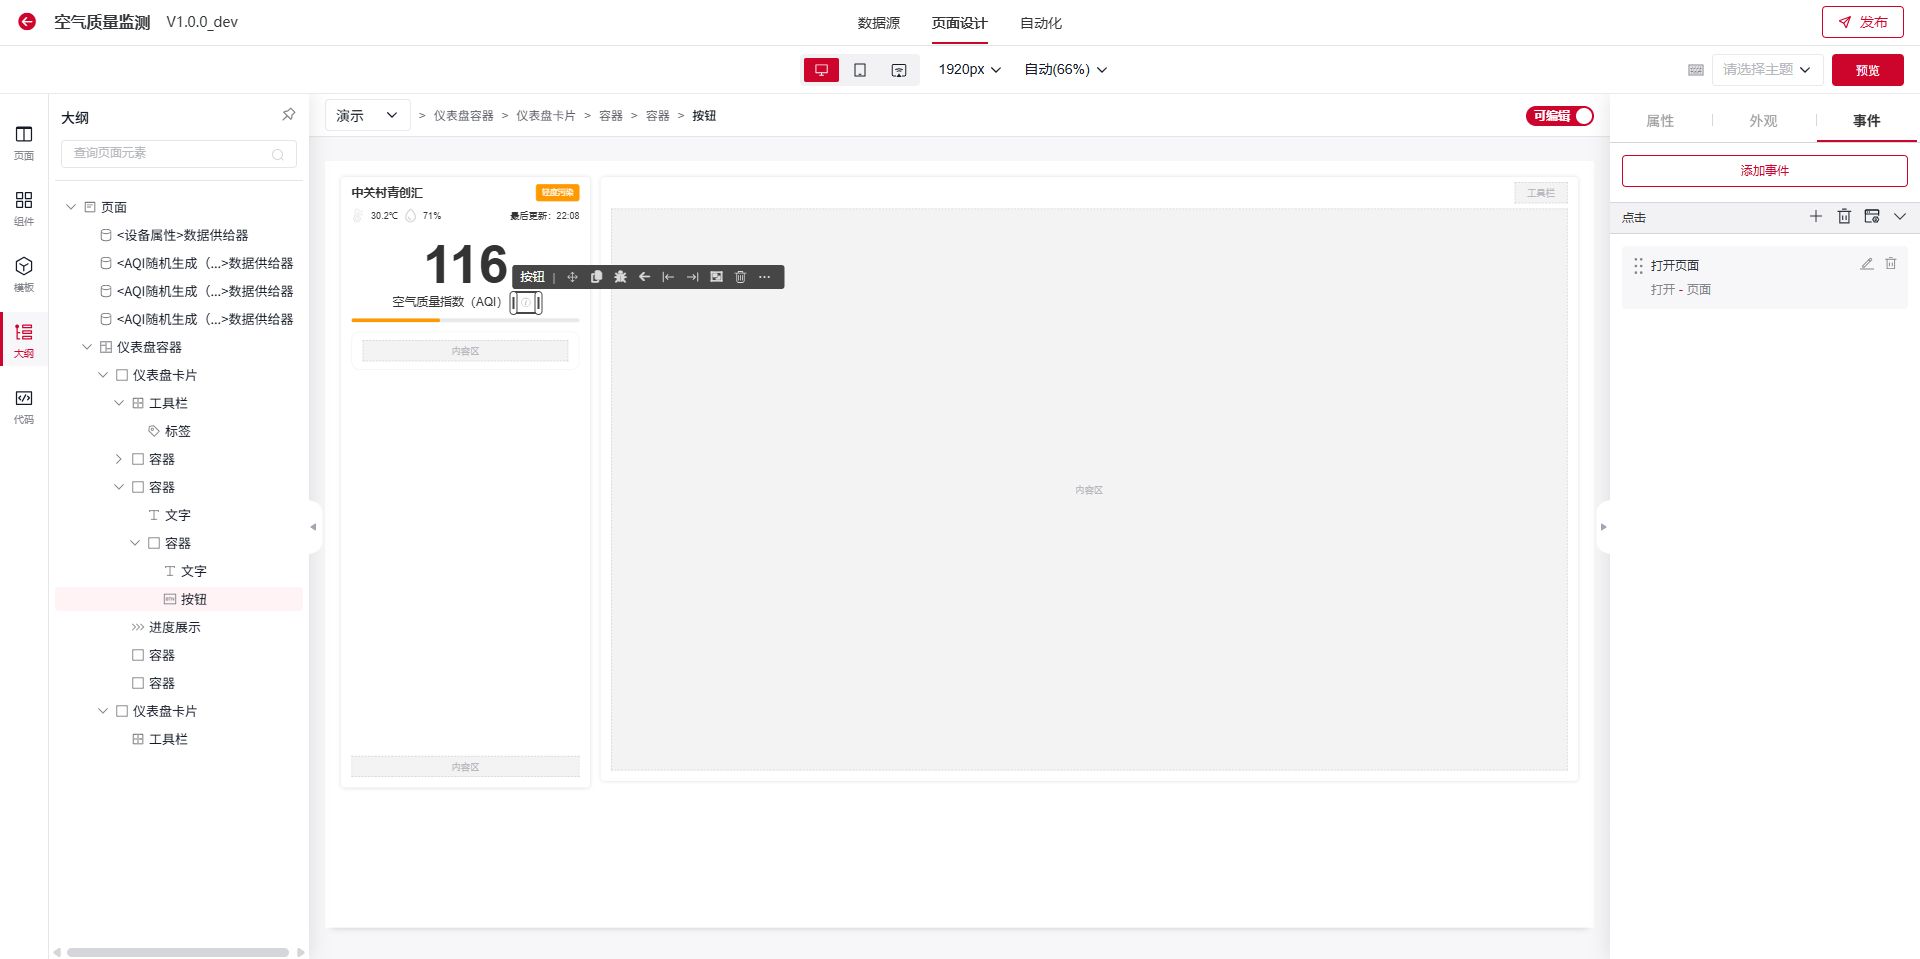The image size is (1920, 959).
Task: Click the copy icon in the floating toolbar
Action: (596, 277)
